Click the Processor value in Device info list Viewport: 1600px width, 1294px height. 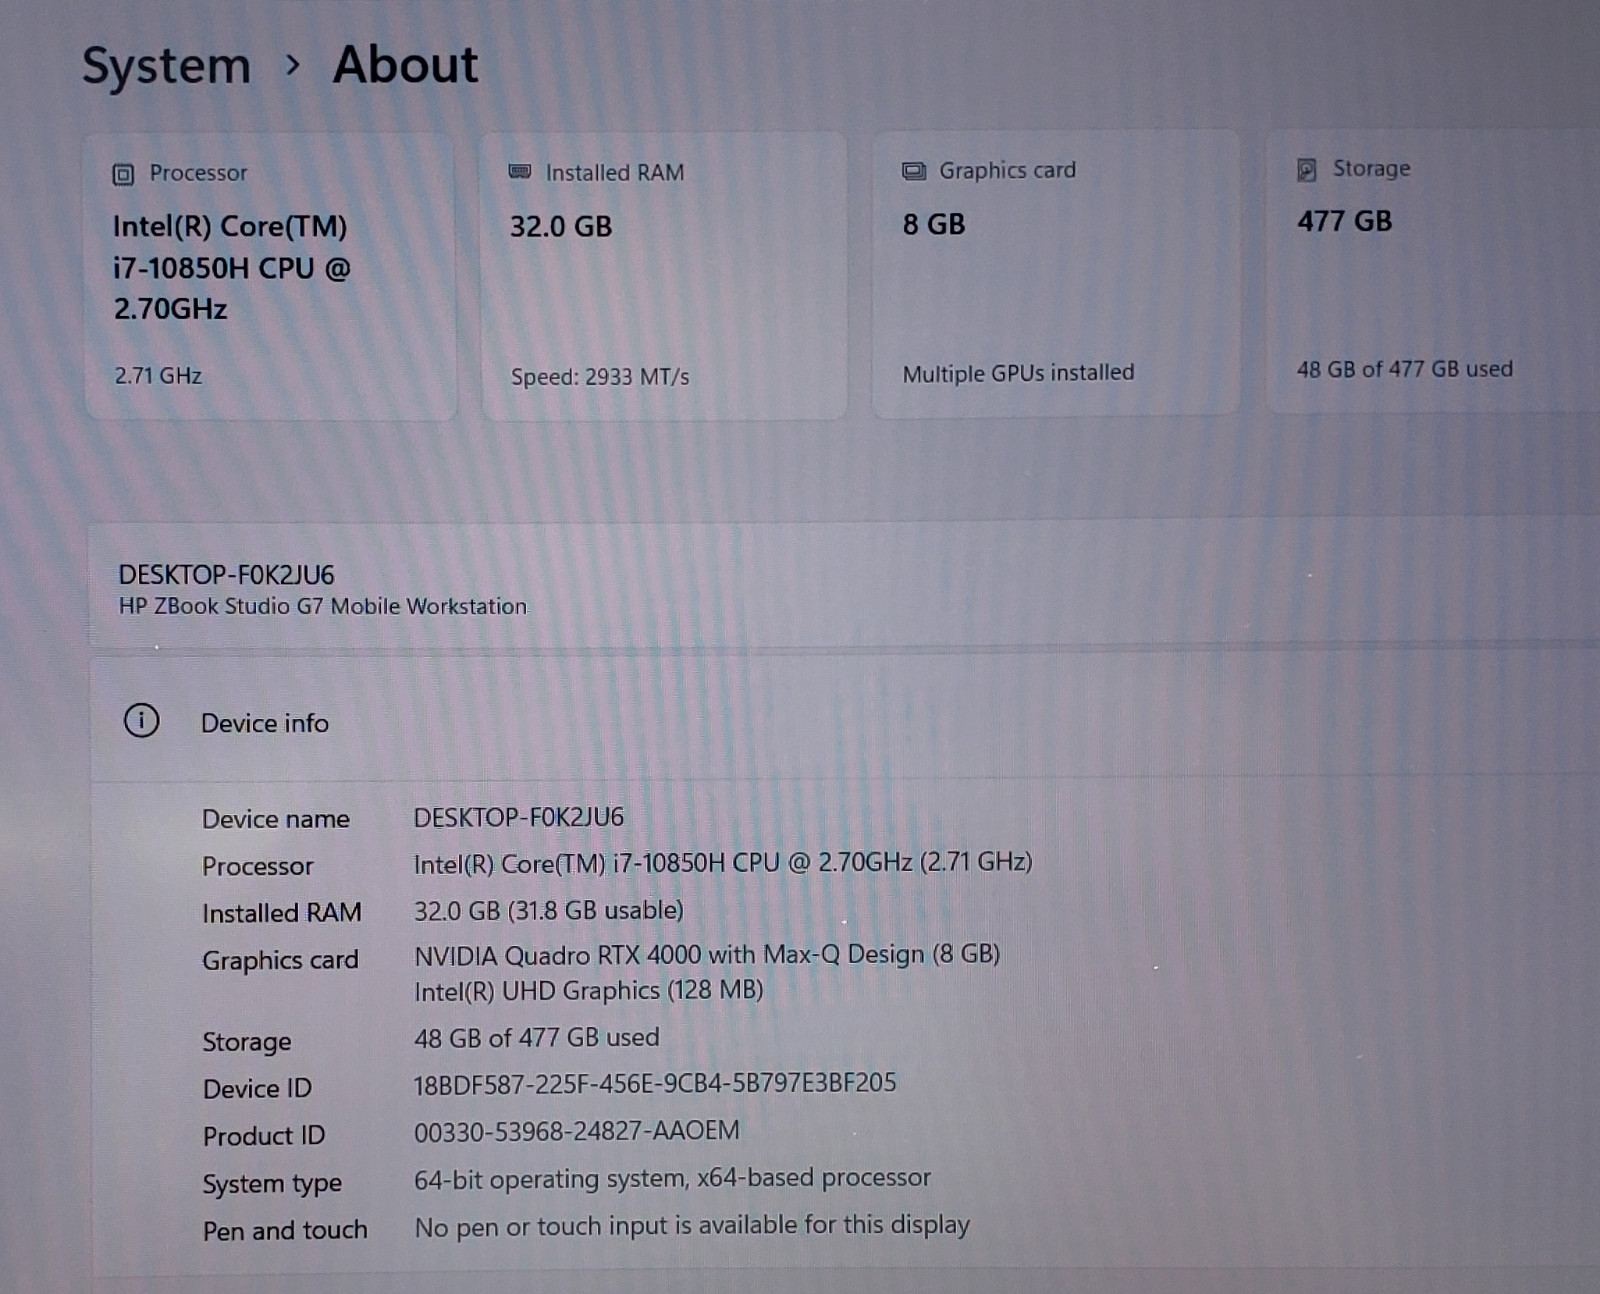(x=723, y=863)
